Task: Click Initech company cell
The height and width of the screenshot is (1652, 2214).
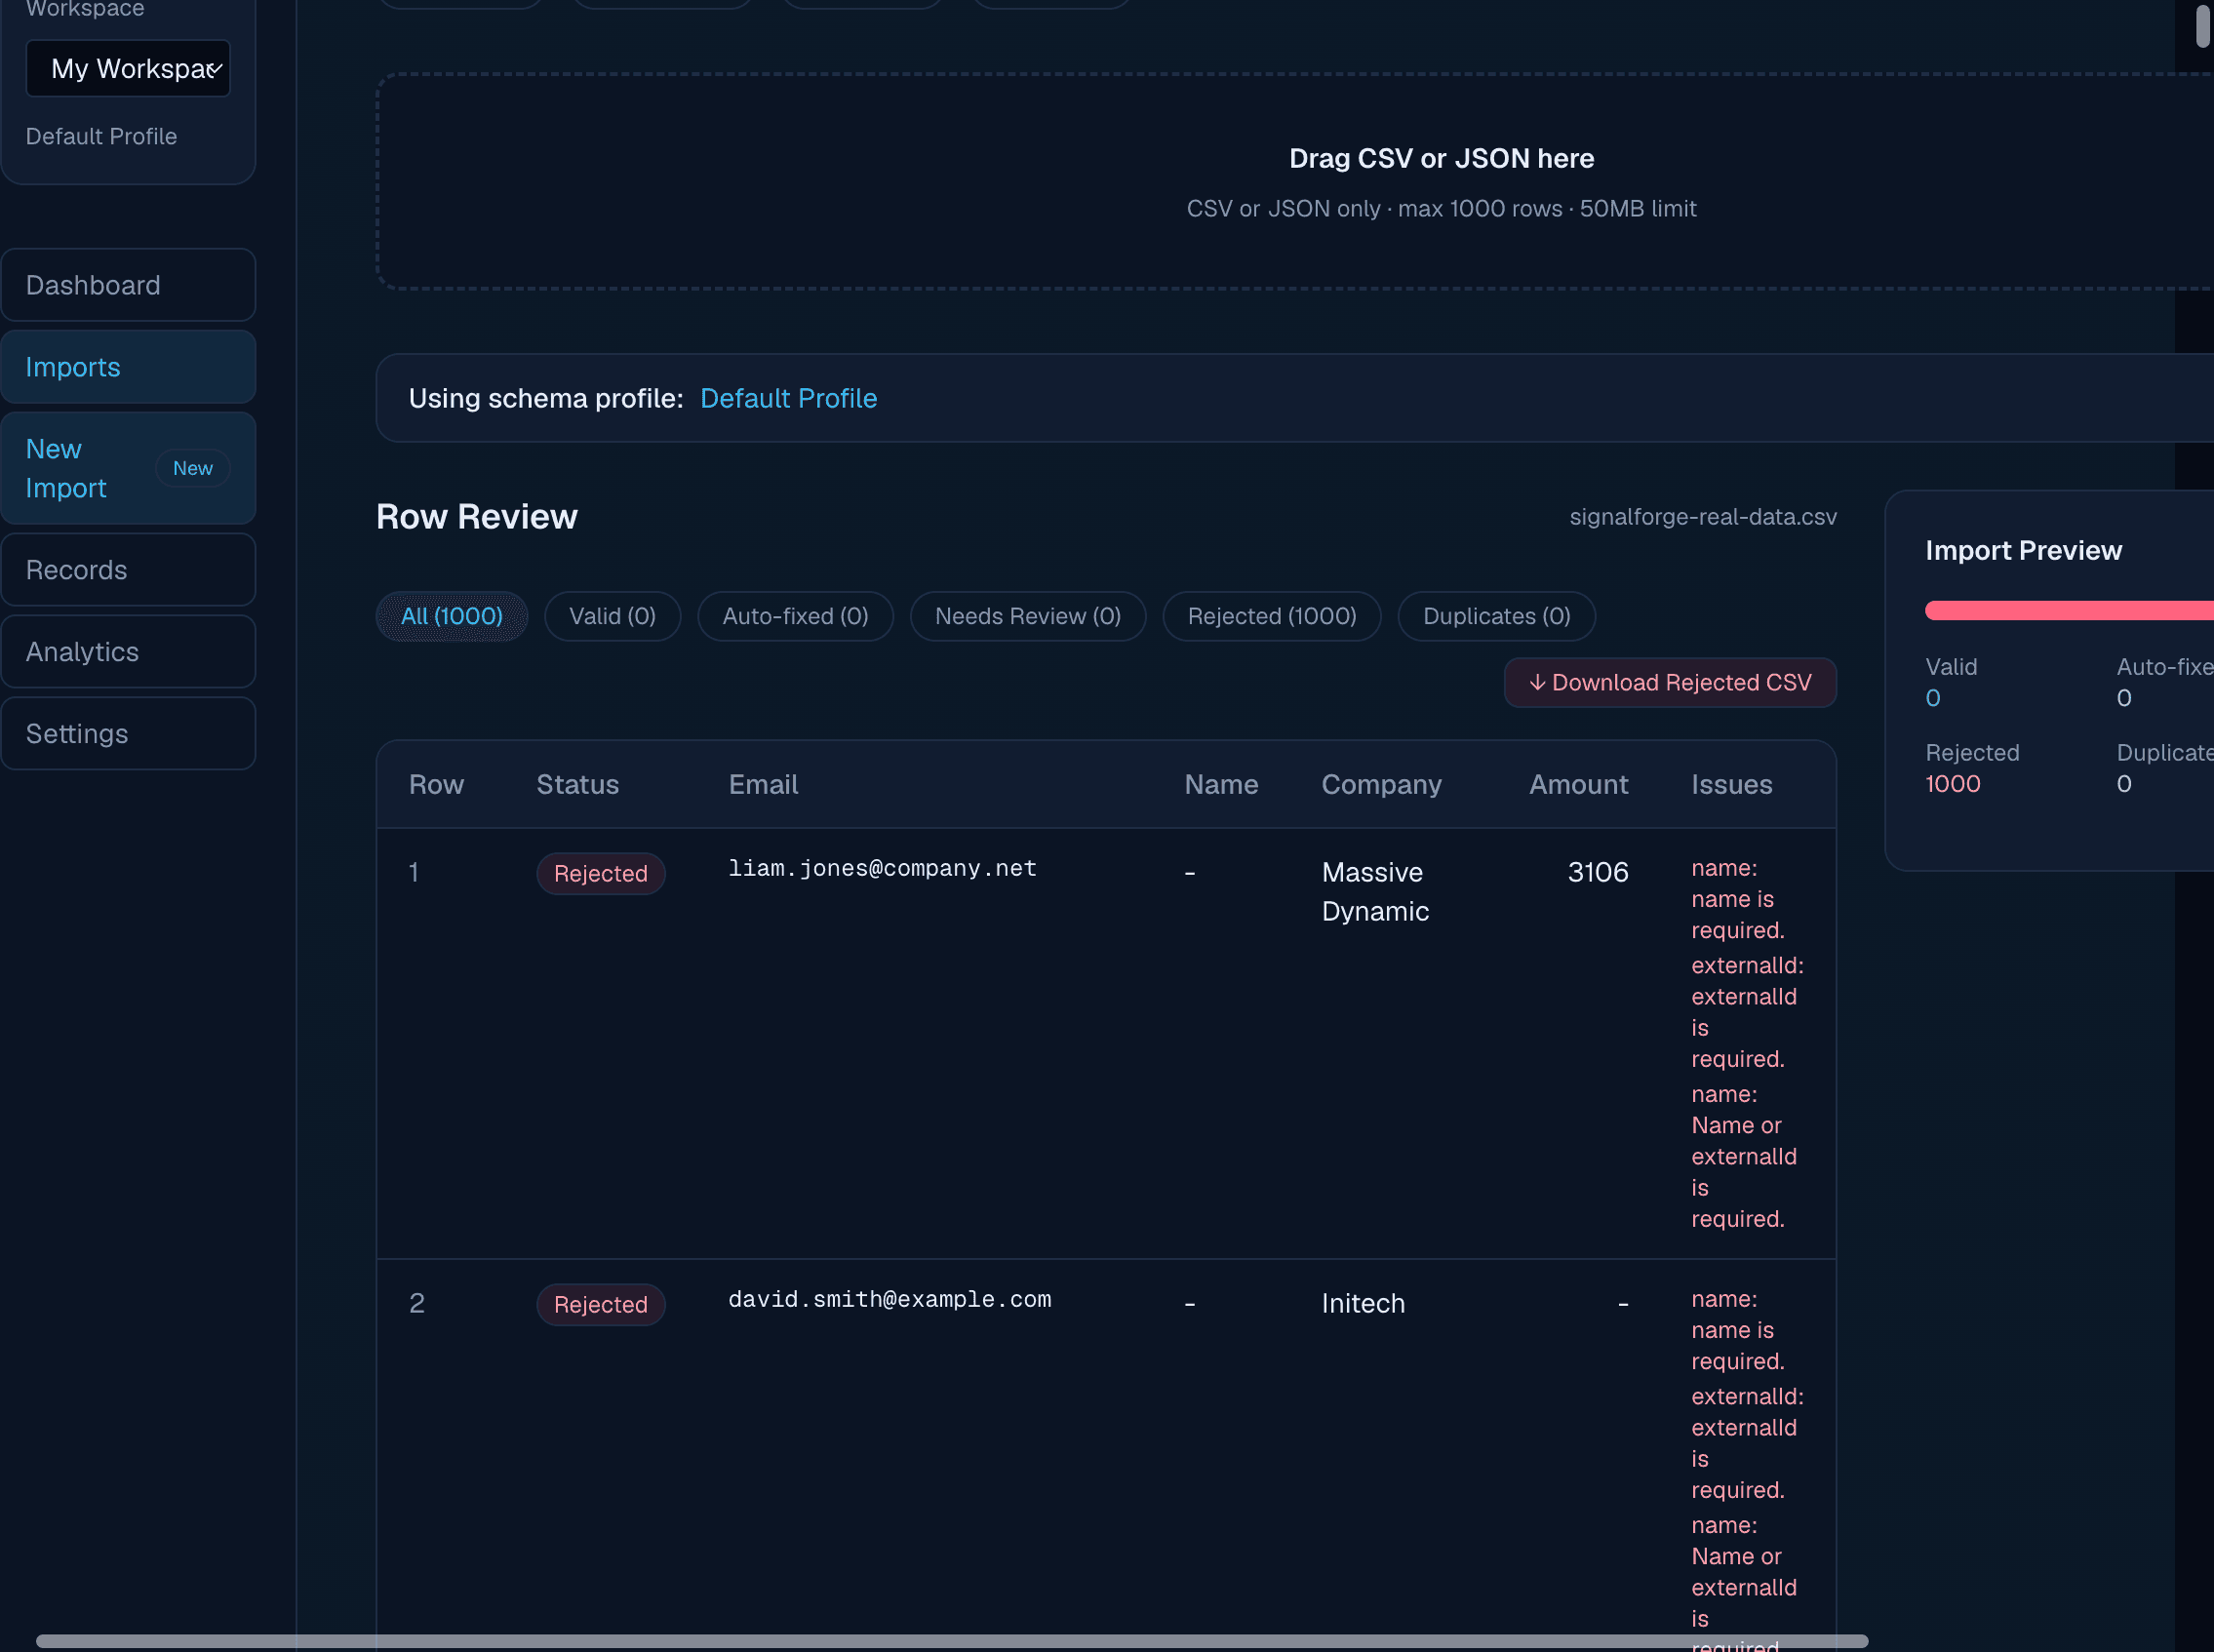Action: coord(1363,1303)
